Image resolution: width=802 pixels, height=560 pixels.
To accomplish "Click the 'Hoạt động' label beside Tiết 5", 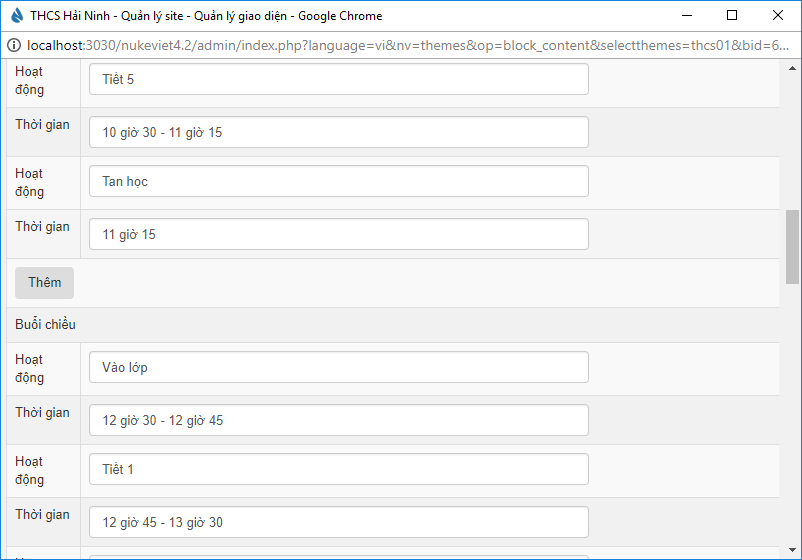I will [30, 80].
